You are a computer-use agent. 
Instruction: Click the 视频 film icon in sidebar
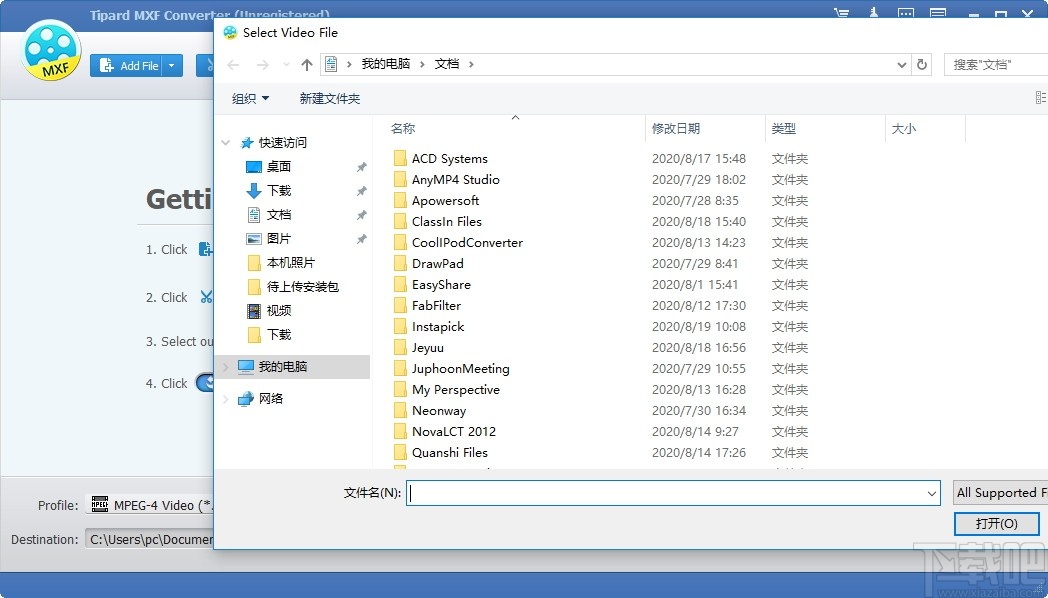[x=254, y=311]
